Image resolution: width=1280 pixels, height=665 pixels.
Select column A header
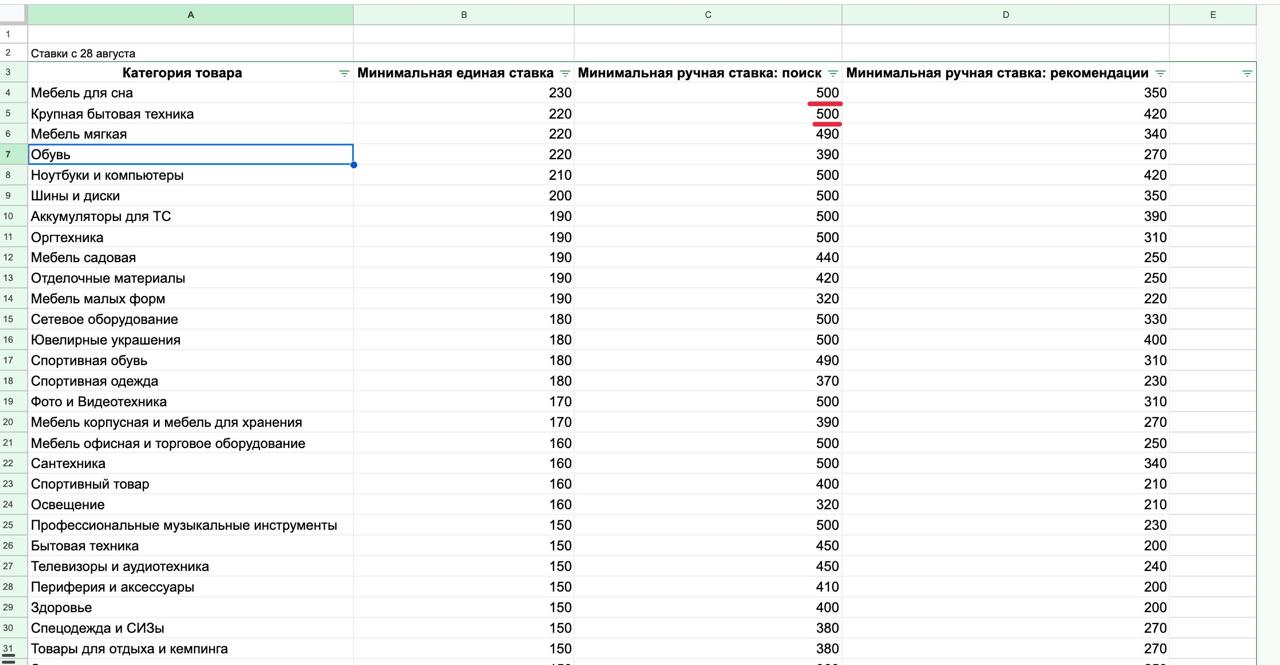coord(190,14)
